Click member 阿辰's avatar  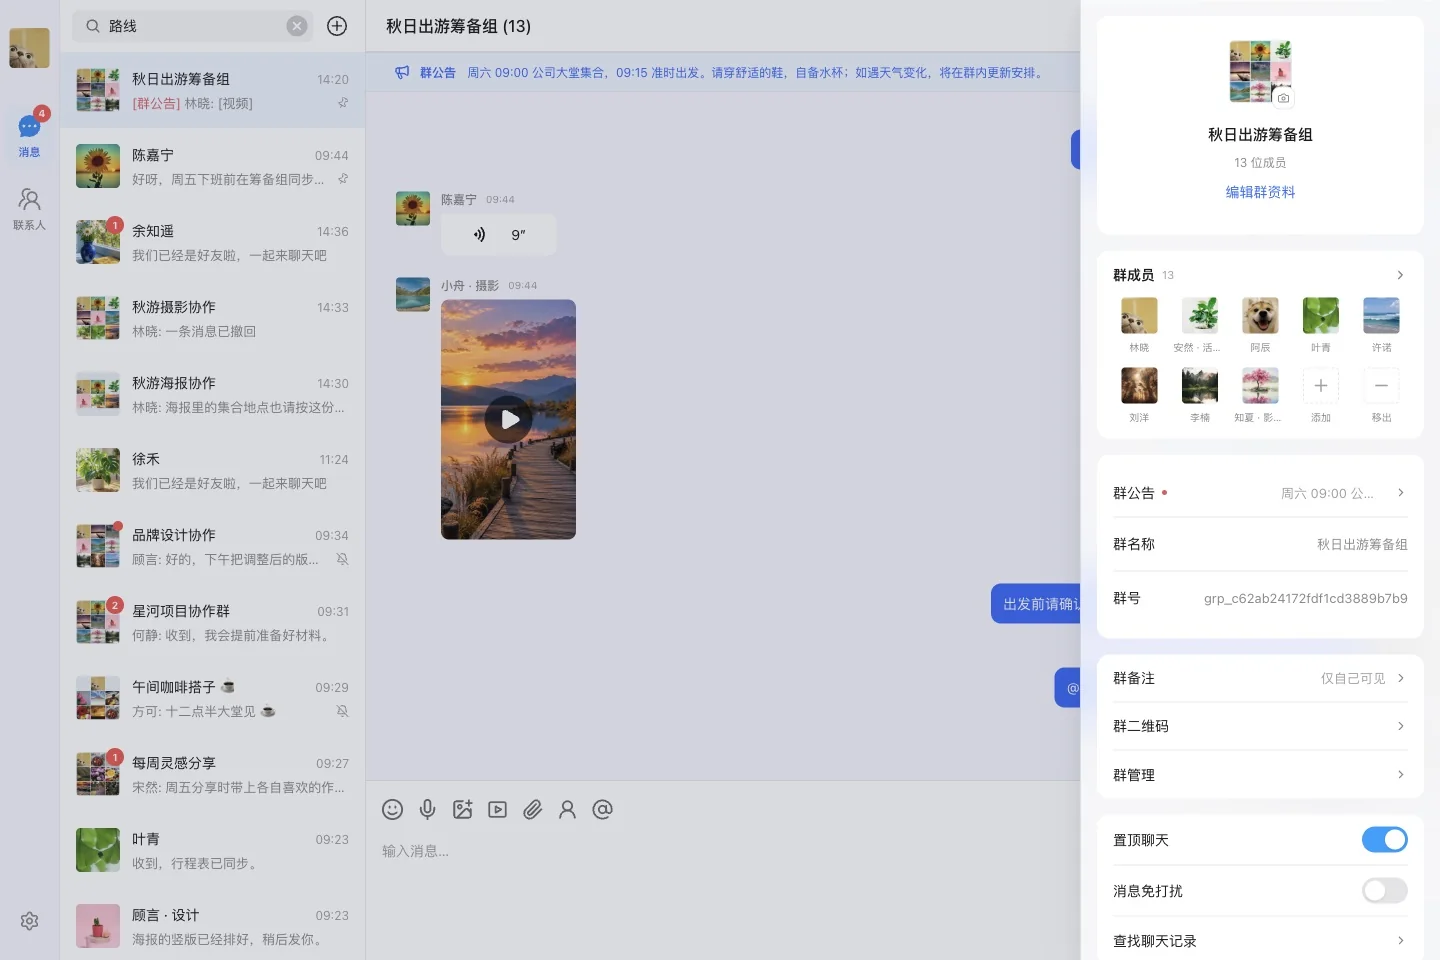pos(1260,315)
